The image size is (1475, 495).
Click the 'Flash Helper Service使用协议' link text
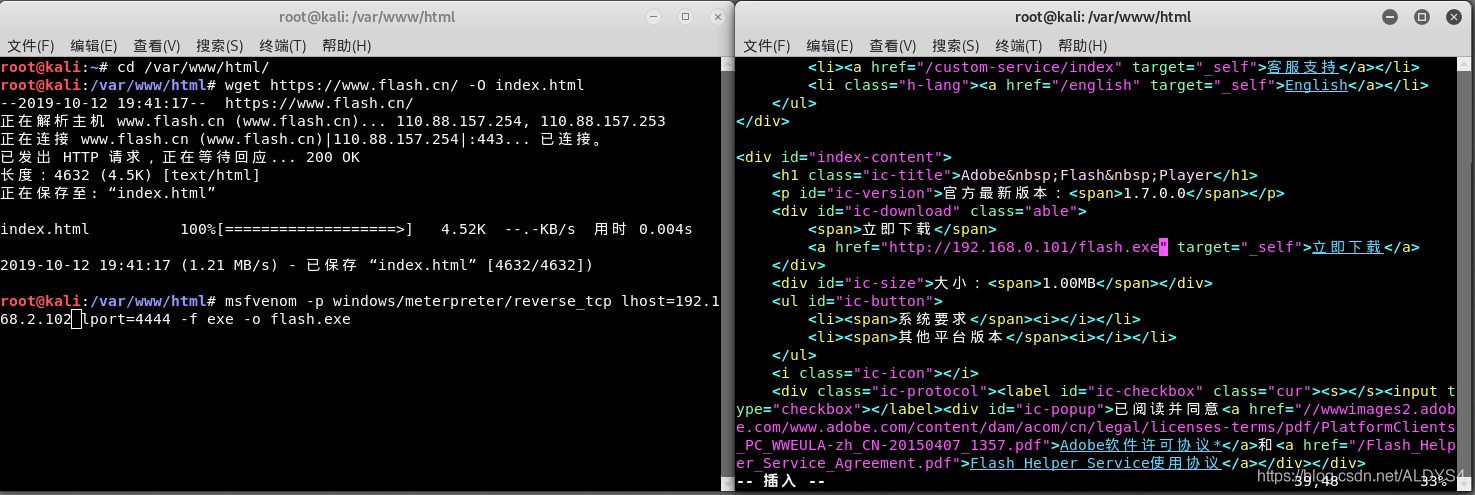(x=1095, y=463)
